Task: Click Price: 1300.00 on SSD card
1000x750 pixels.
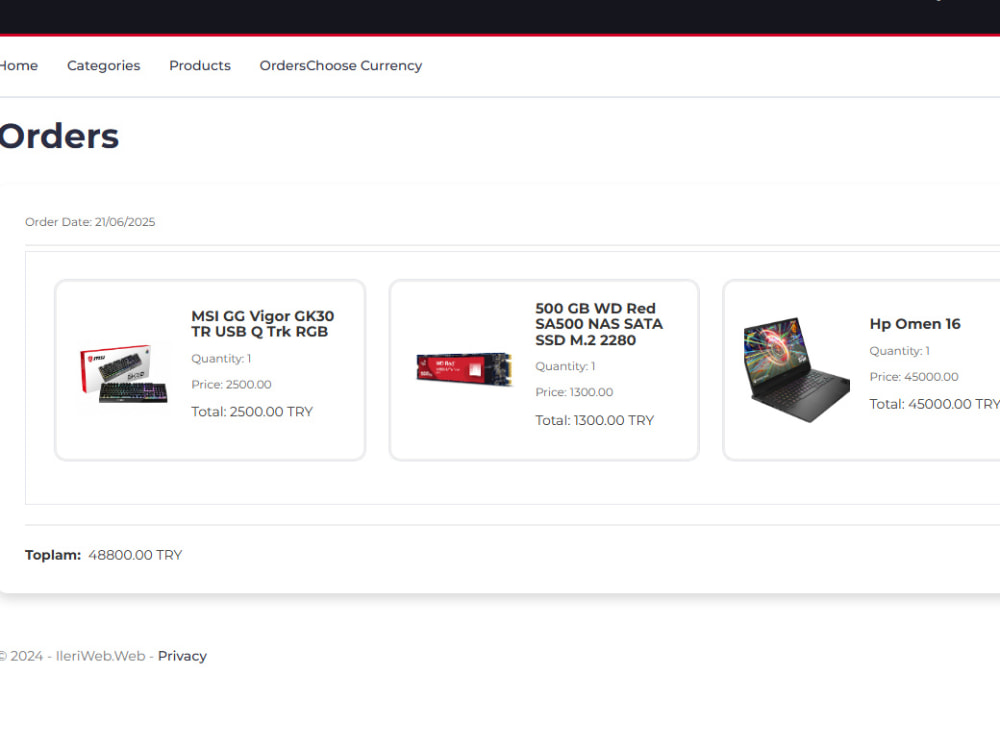Action: [574, 392]
